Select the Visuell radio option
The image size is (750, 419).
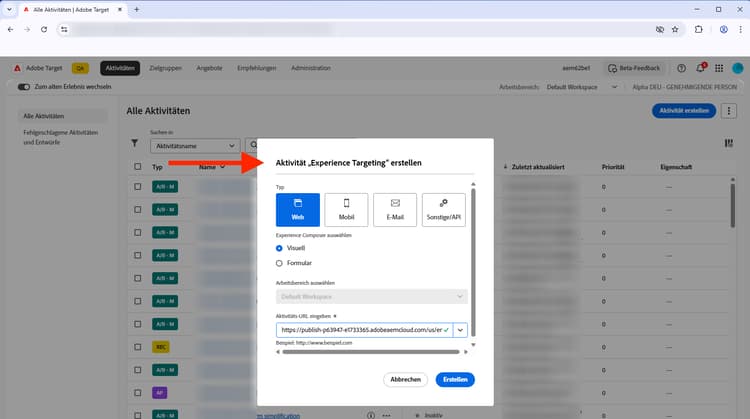pos(279,248)
